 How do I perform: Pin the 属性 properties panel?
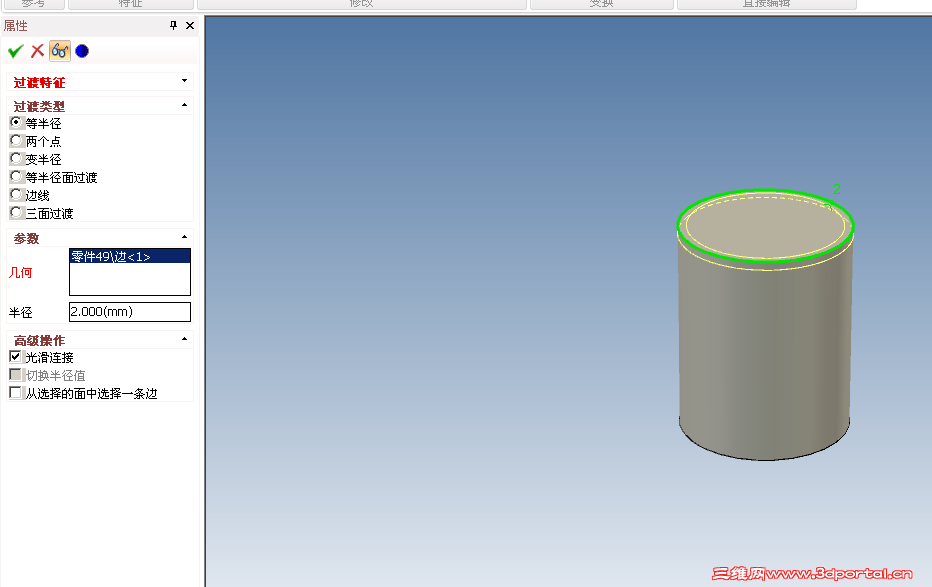(173, 25)
